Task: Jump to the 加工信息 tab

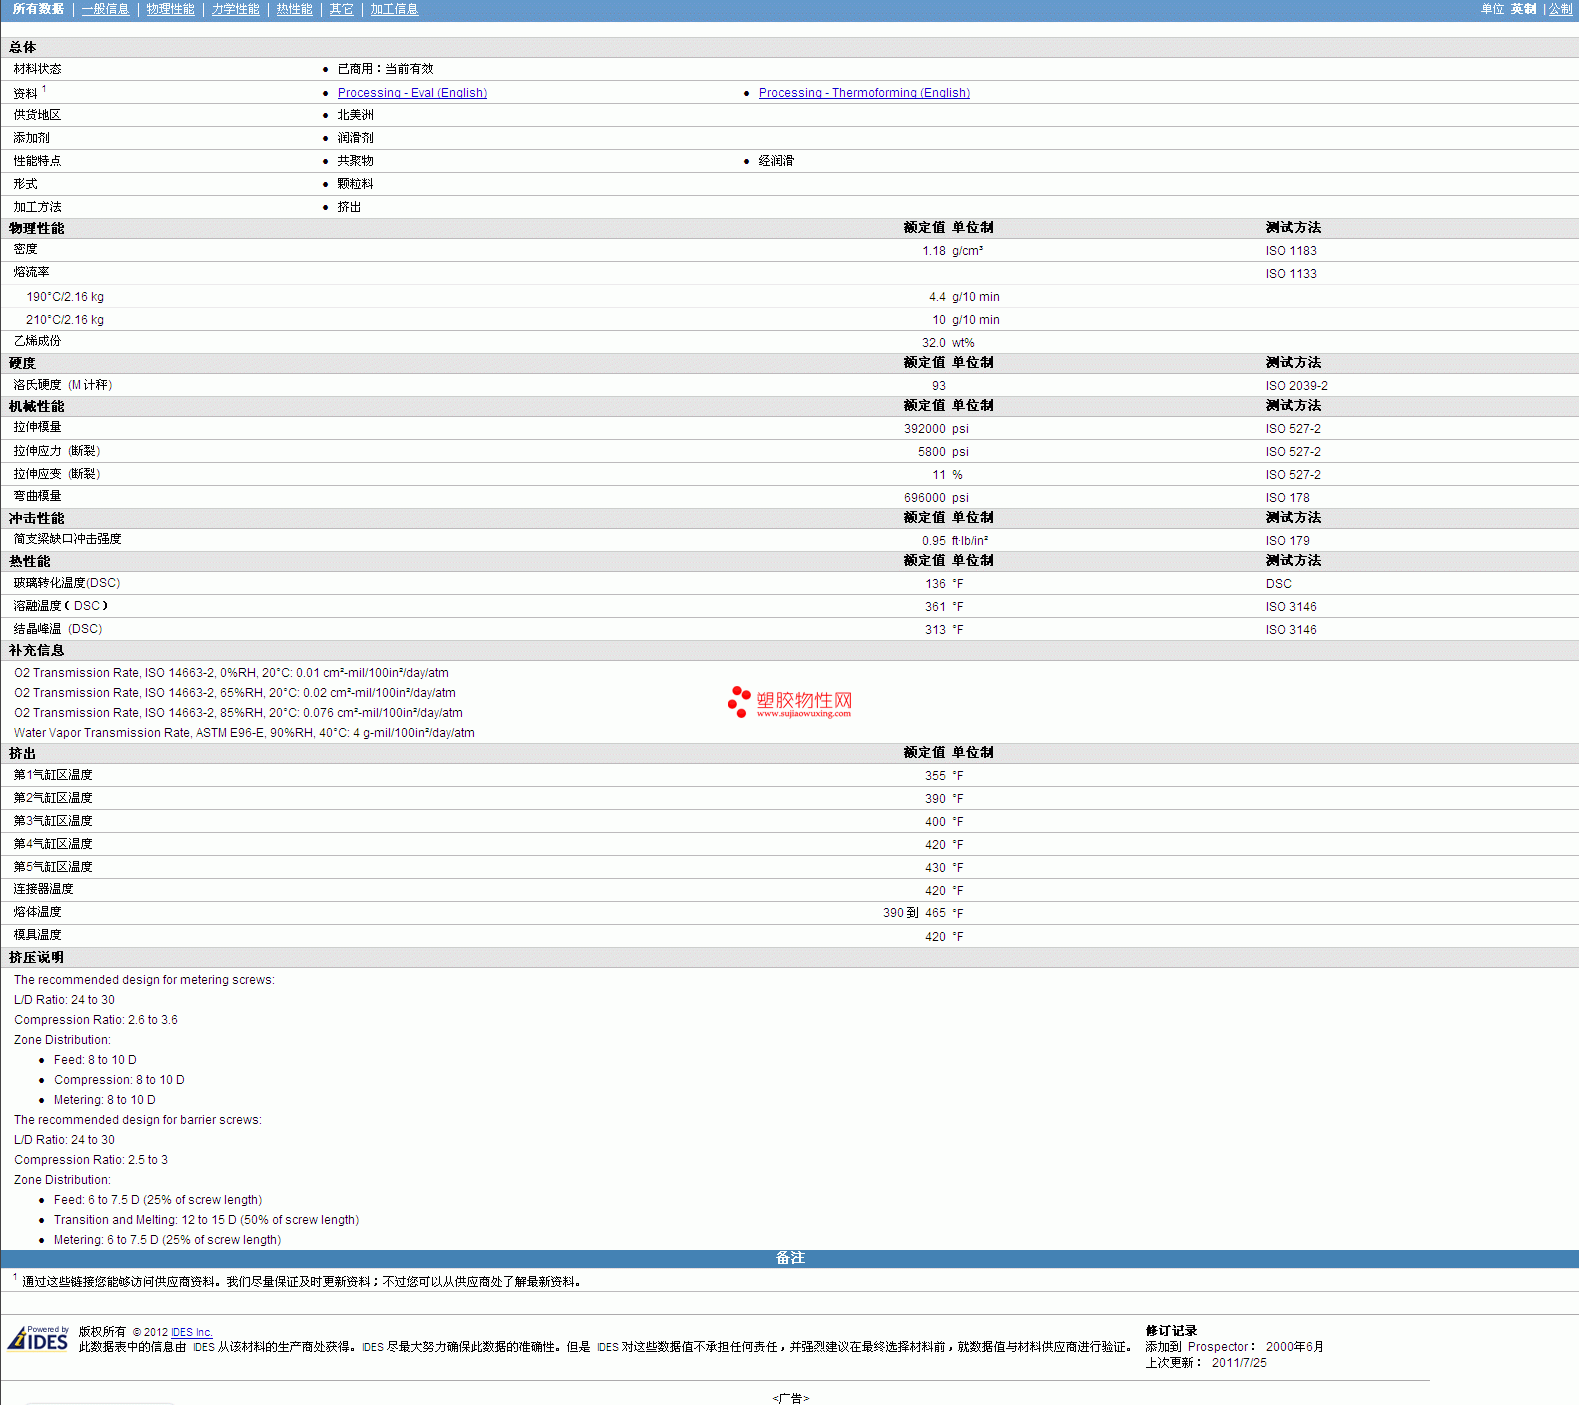Action: [394, 9]
